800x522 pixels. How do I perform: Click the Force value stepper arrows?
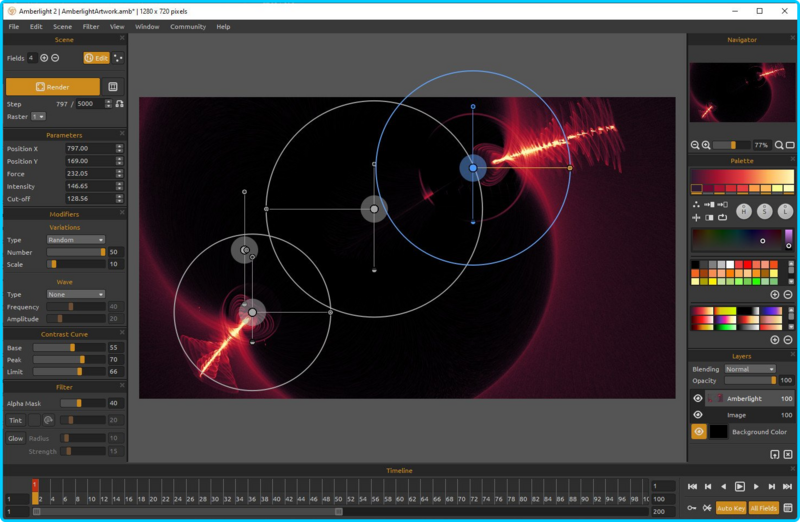119,173
